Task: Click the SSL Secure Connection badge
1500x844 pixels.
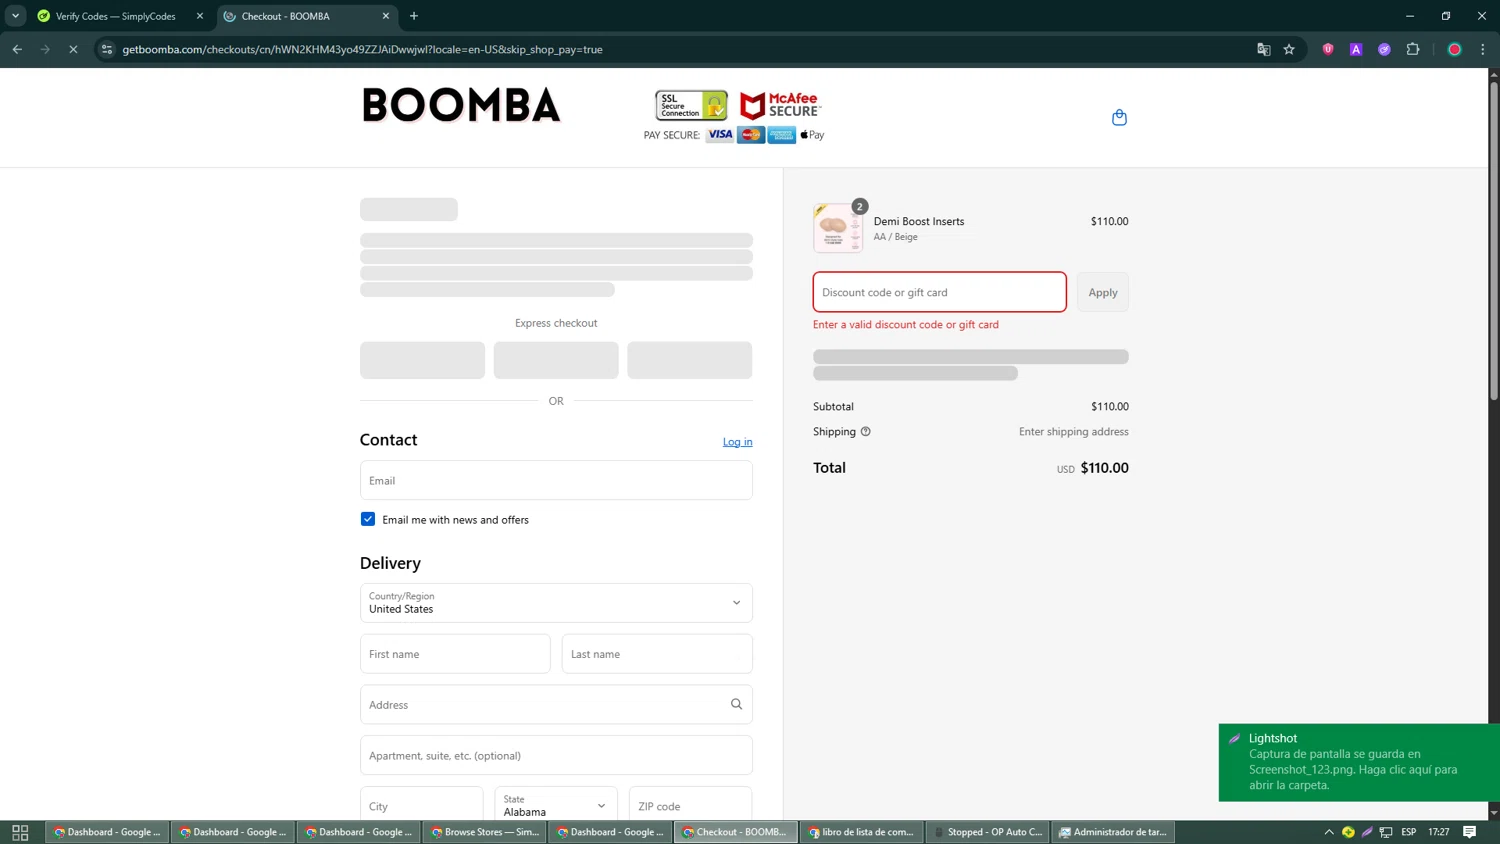Action: coord(691,105)
